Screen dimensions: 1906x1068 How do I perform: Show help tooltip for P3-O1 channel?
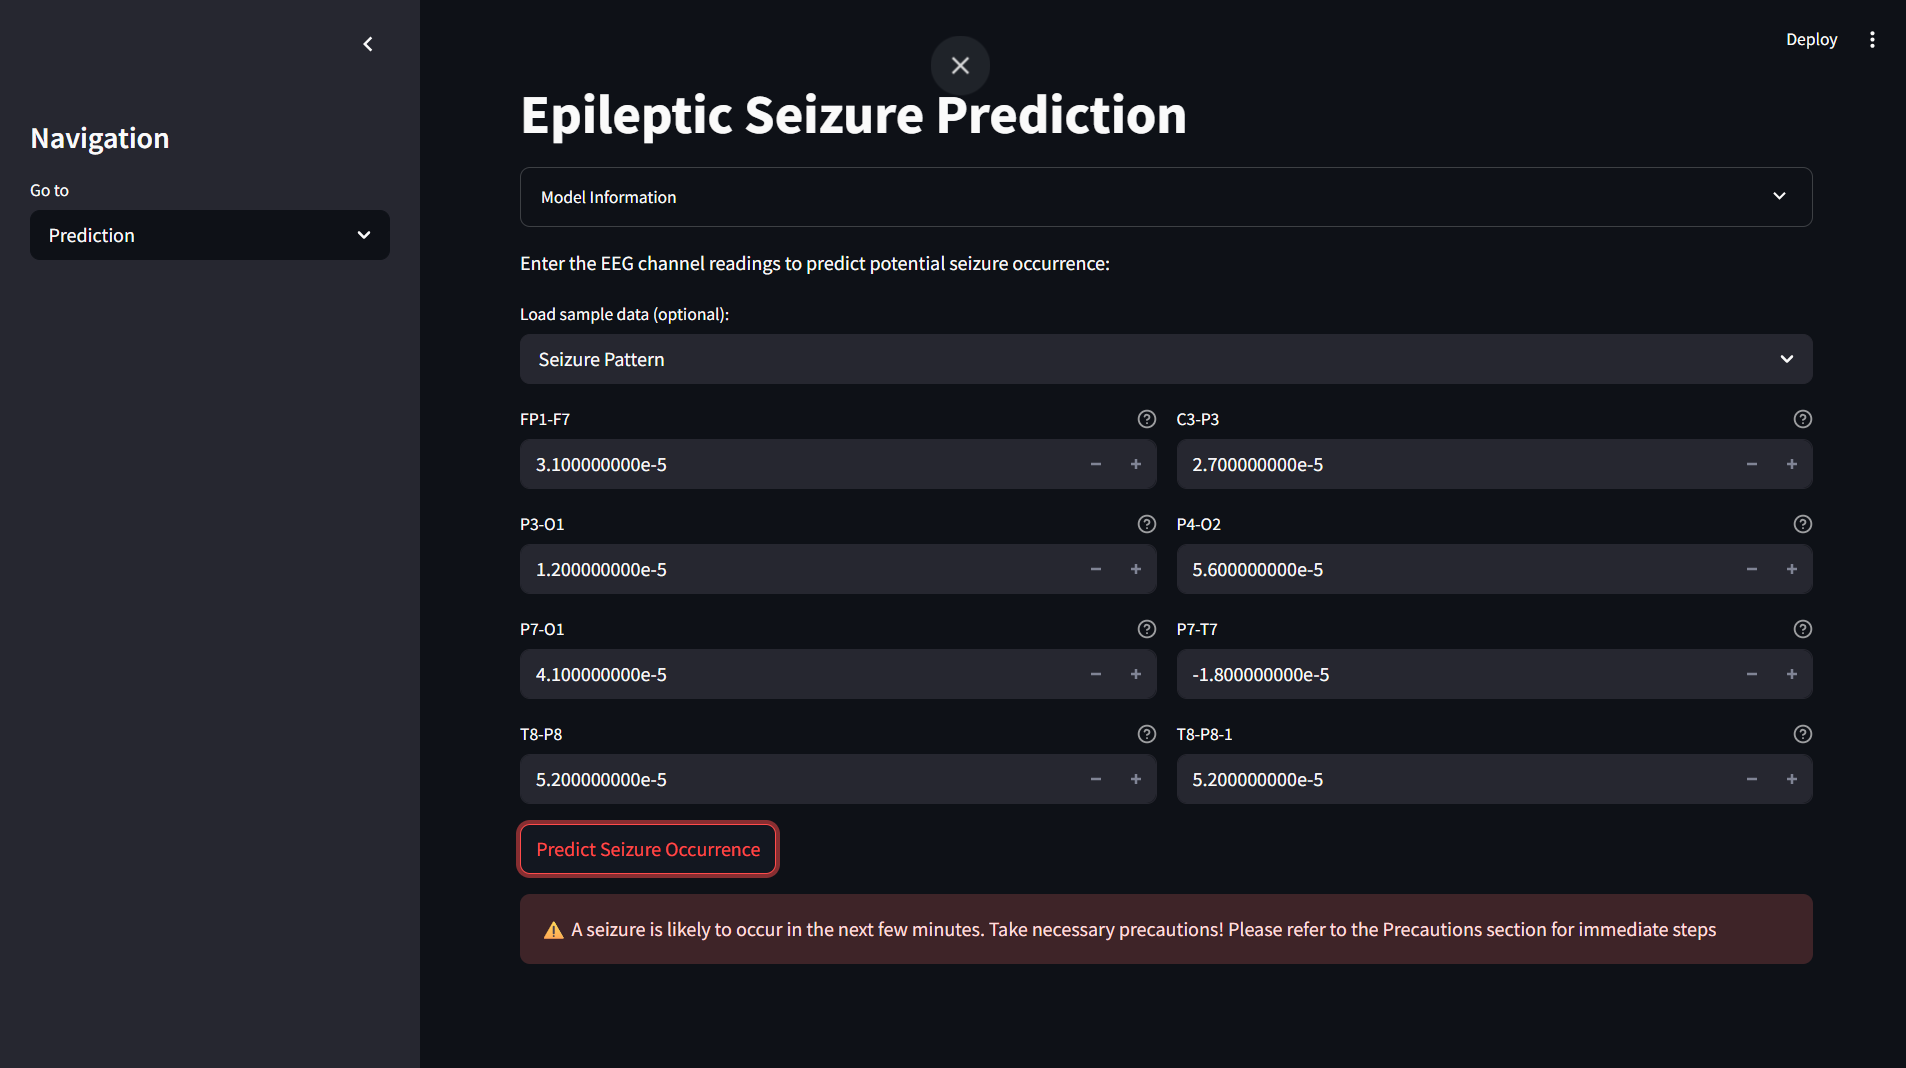coord(1146,524)
